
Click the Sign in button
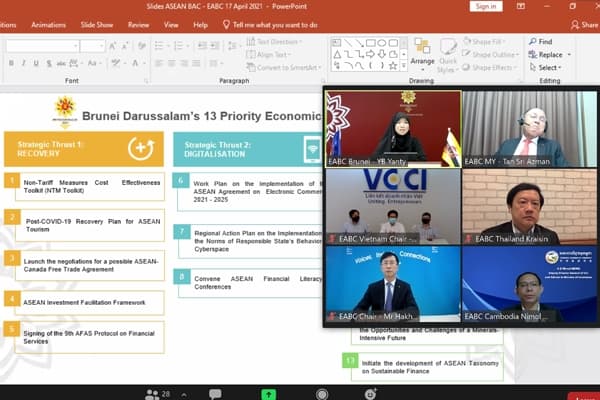coord(485,6)
